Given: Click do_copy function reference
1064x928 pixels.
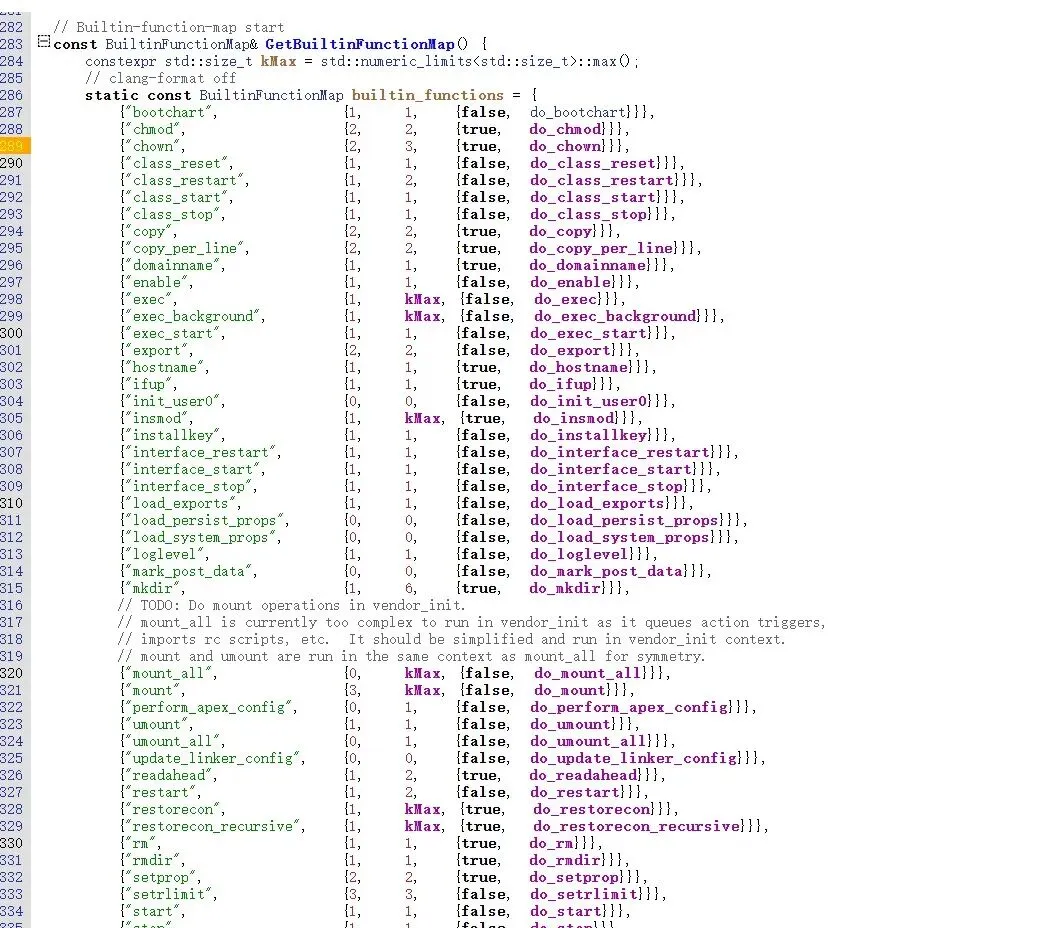Looking at the screenshot, I should (561, 231).
